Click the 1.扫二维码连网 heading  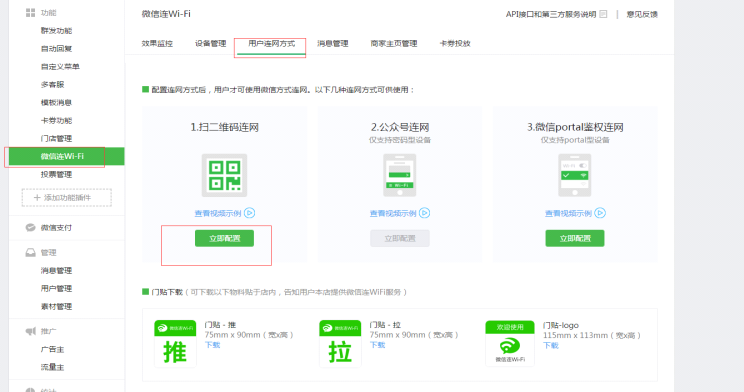coord(224,127)
